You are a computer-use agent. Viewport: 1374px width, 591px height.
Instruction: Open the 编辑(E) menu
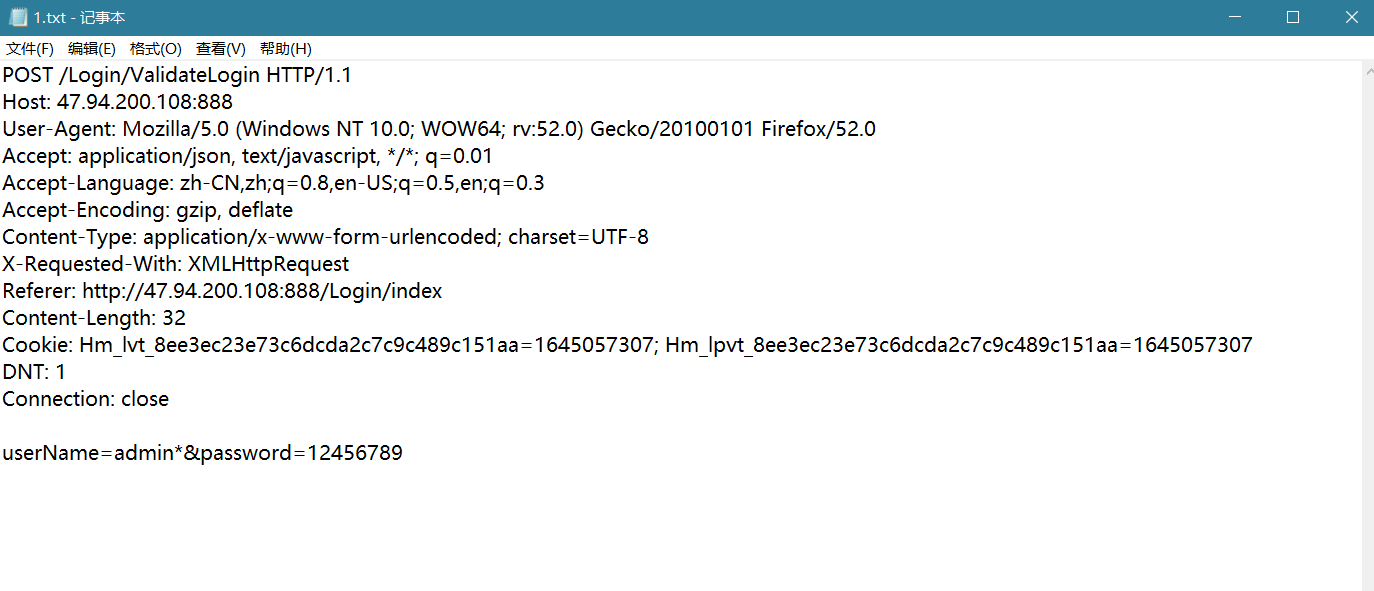pyautogui.click(x=92, y=49)
